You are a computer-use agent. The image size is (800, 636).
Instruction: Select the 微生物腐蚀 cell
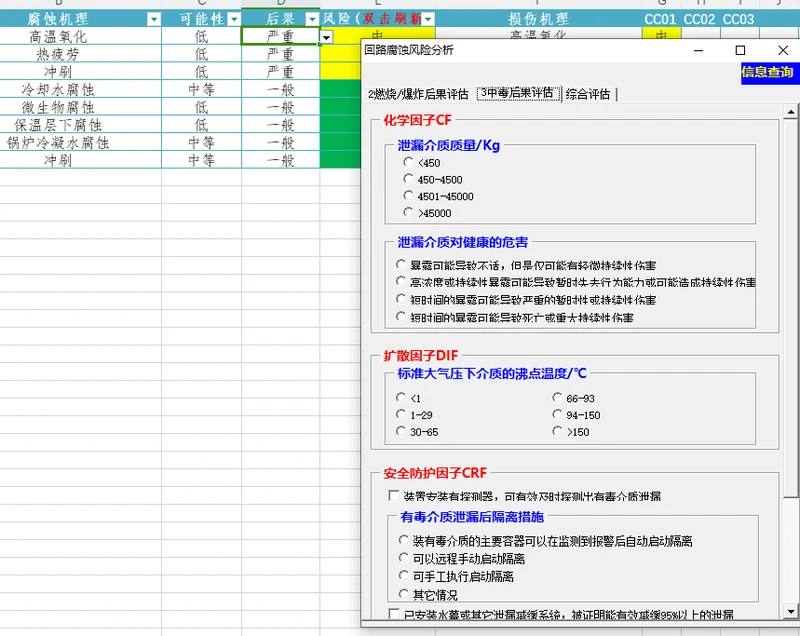81,107
